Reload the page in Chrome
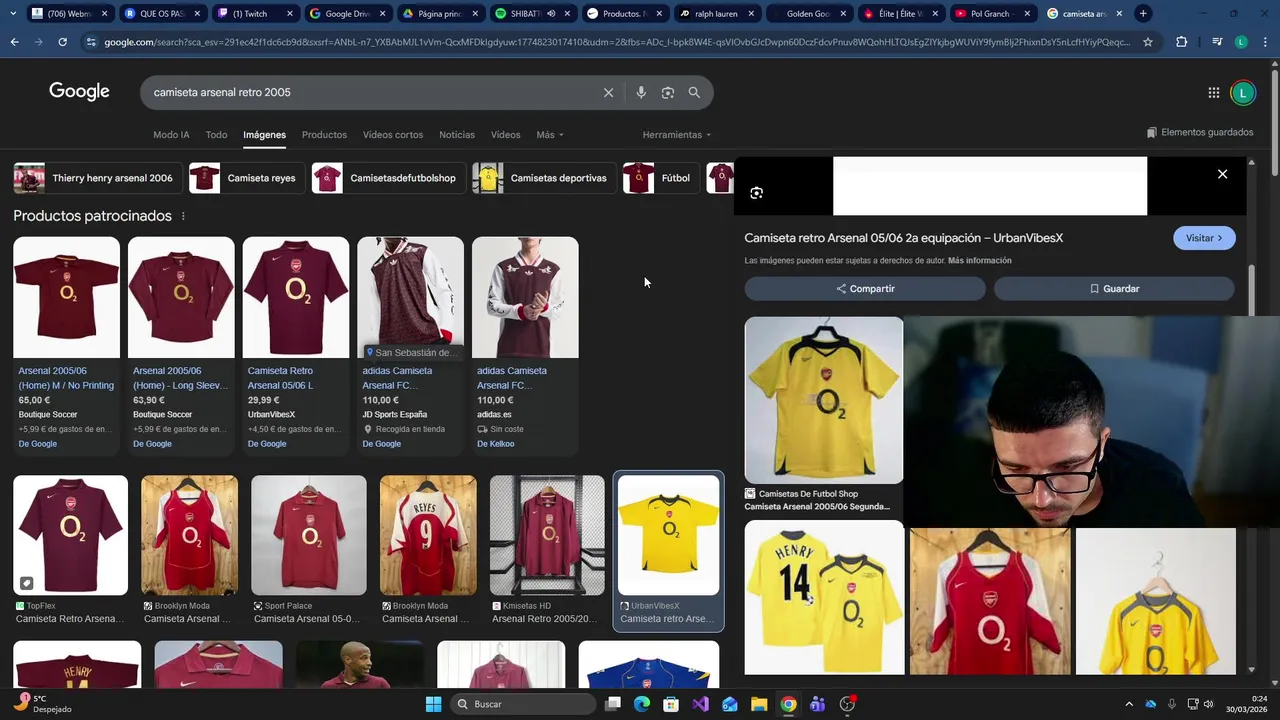This screenshot has height=720, width=1280. click(x=62, y=42)
